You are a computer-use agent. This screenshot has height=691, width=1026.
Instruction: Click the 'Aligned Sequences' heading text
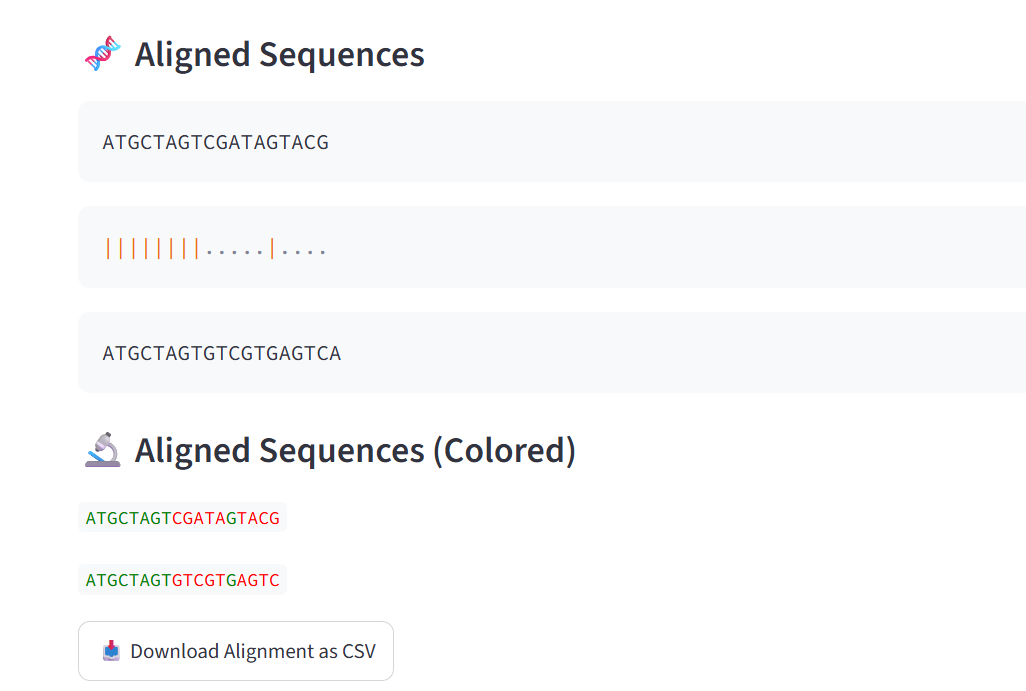tap(279, 54)
